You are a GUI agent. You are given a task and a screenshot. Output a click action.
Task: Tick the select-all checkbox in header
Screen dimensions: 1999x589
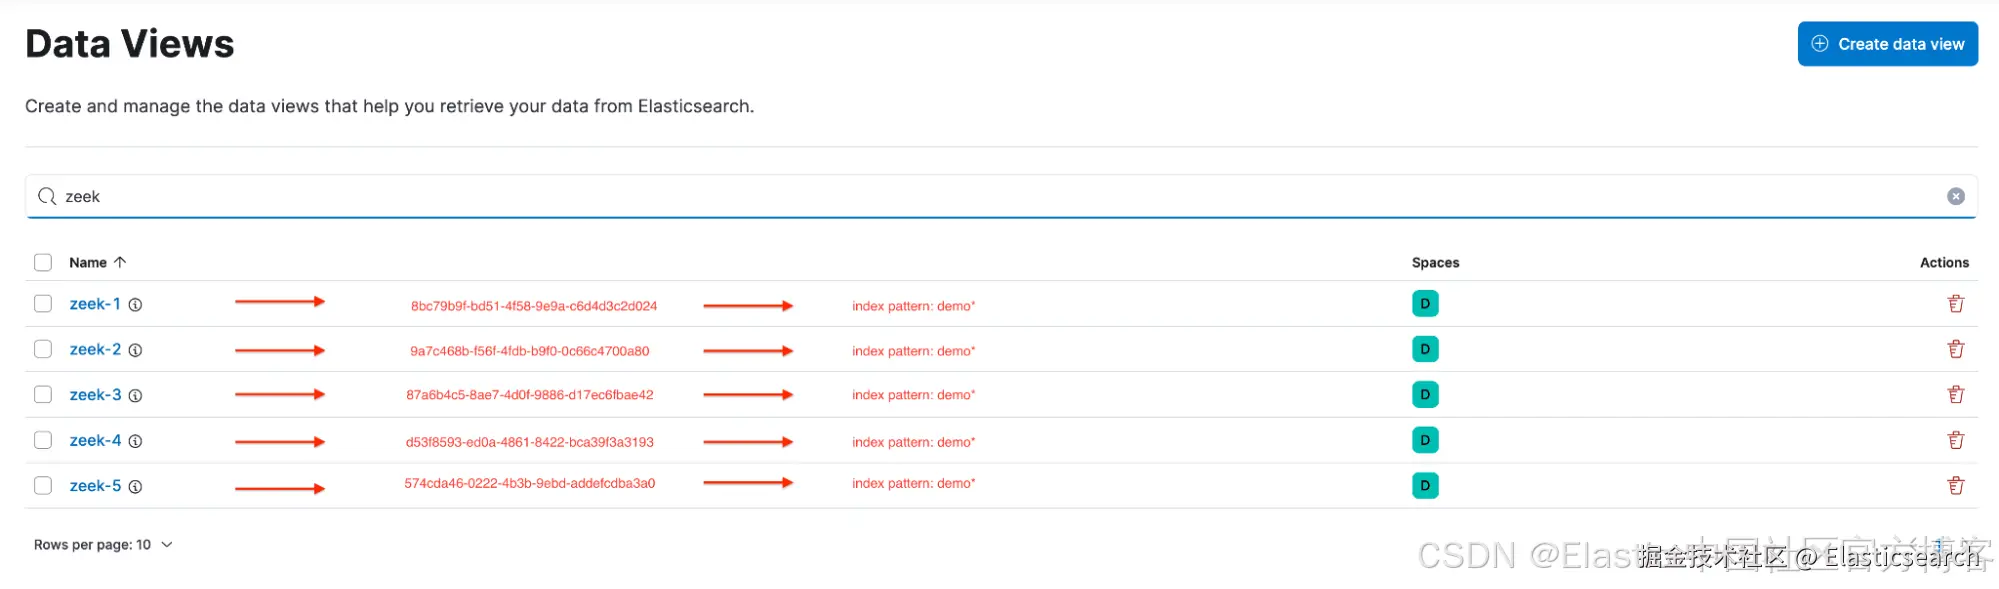click(x=43, y=263)
